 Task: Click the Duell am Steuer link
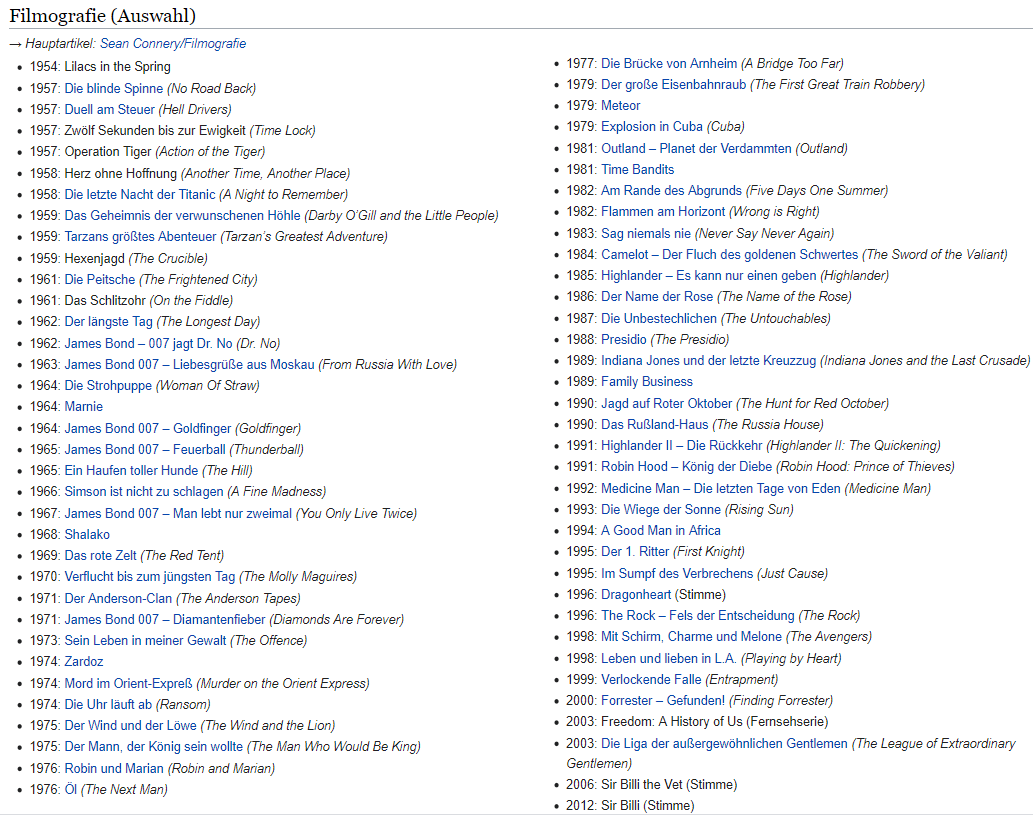pos(109,109)
